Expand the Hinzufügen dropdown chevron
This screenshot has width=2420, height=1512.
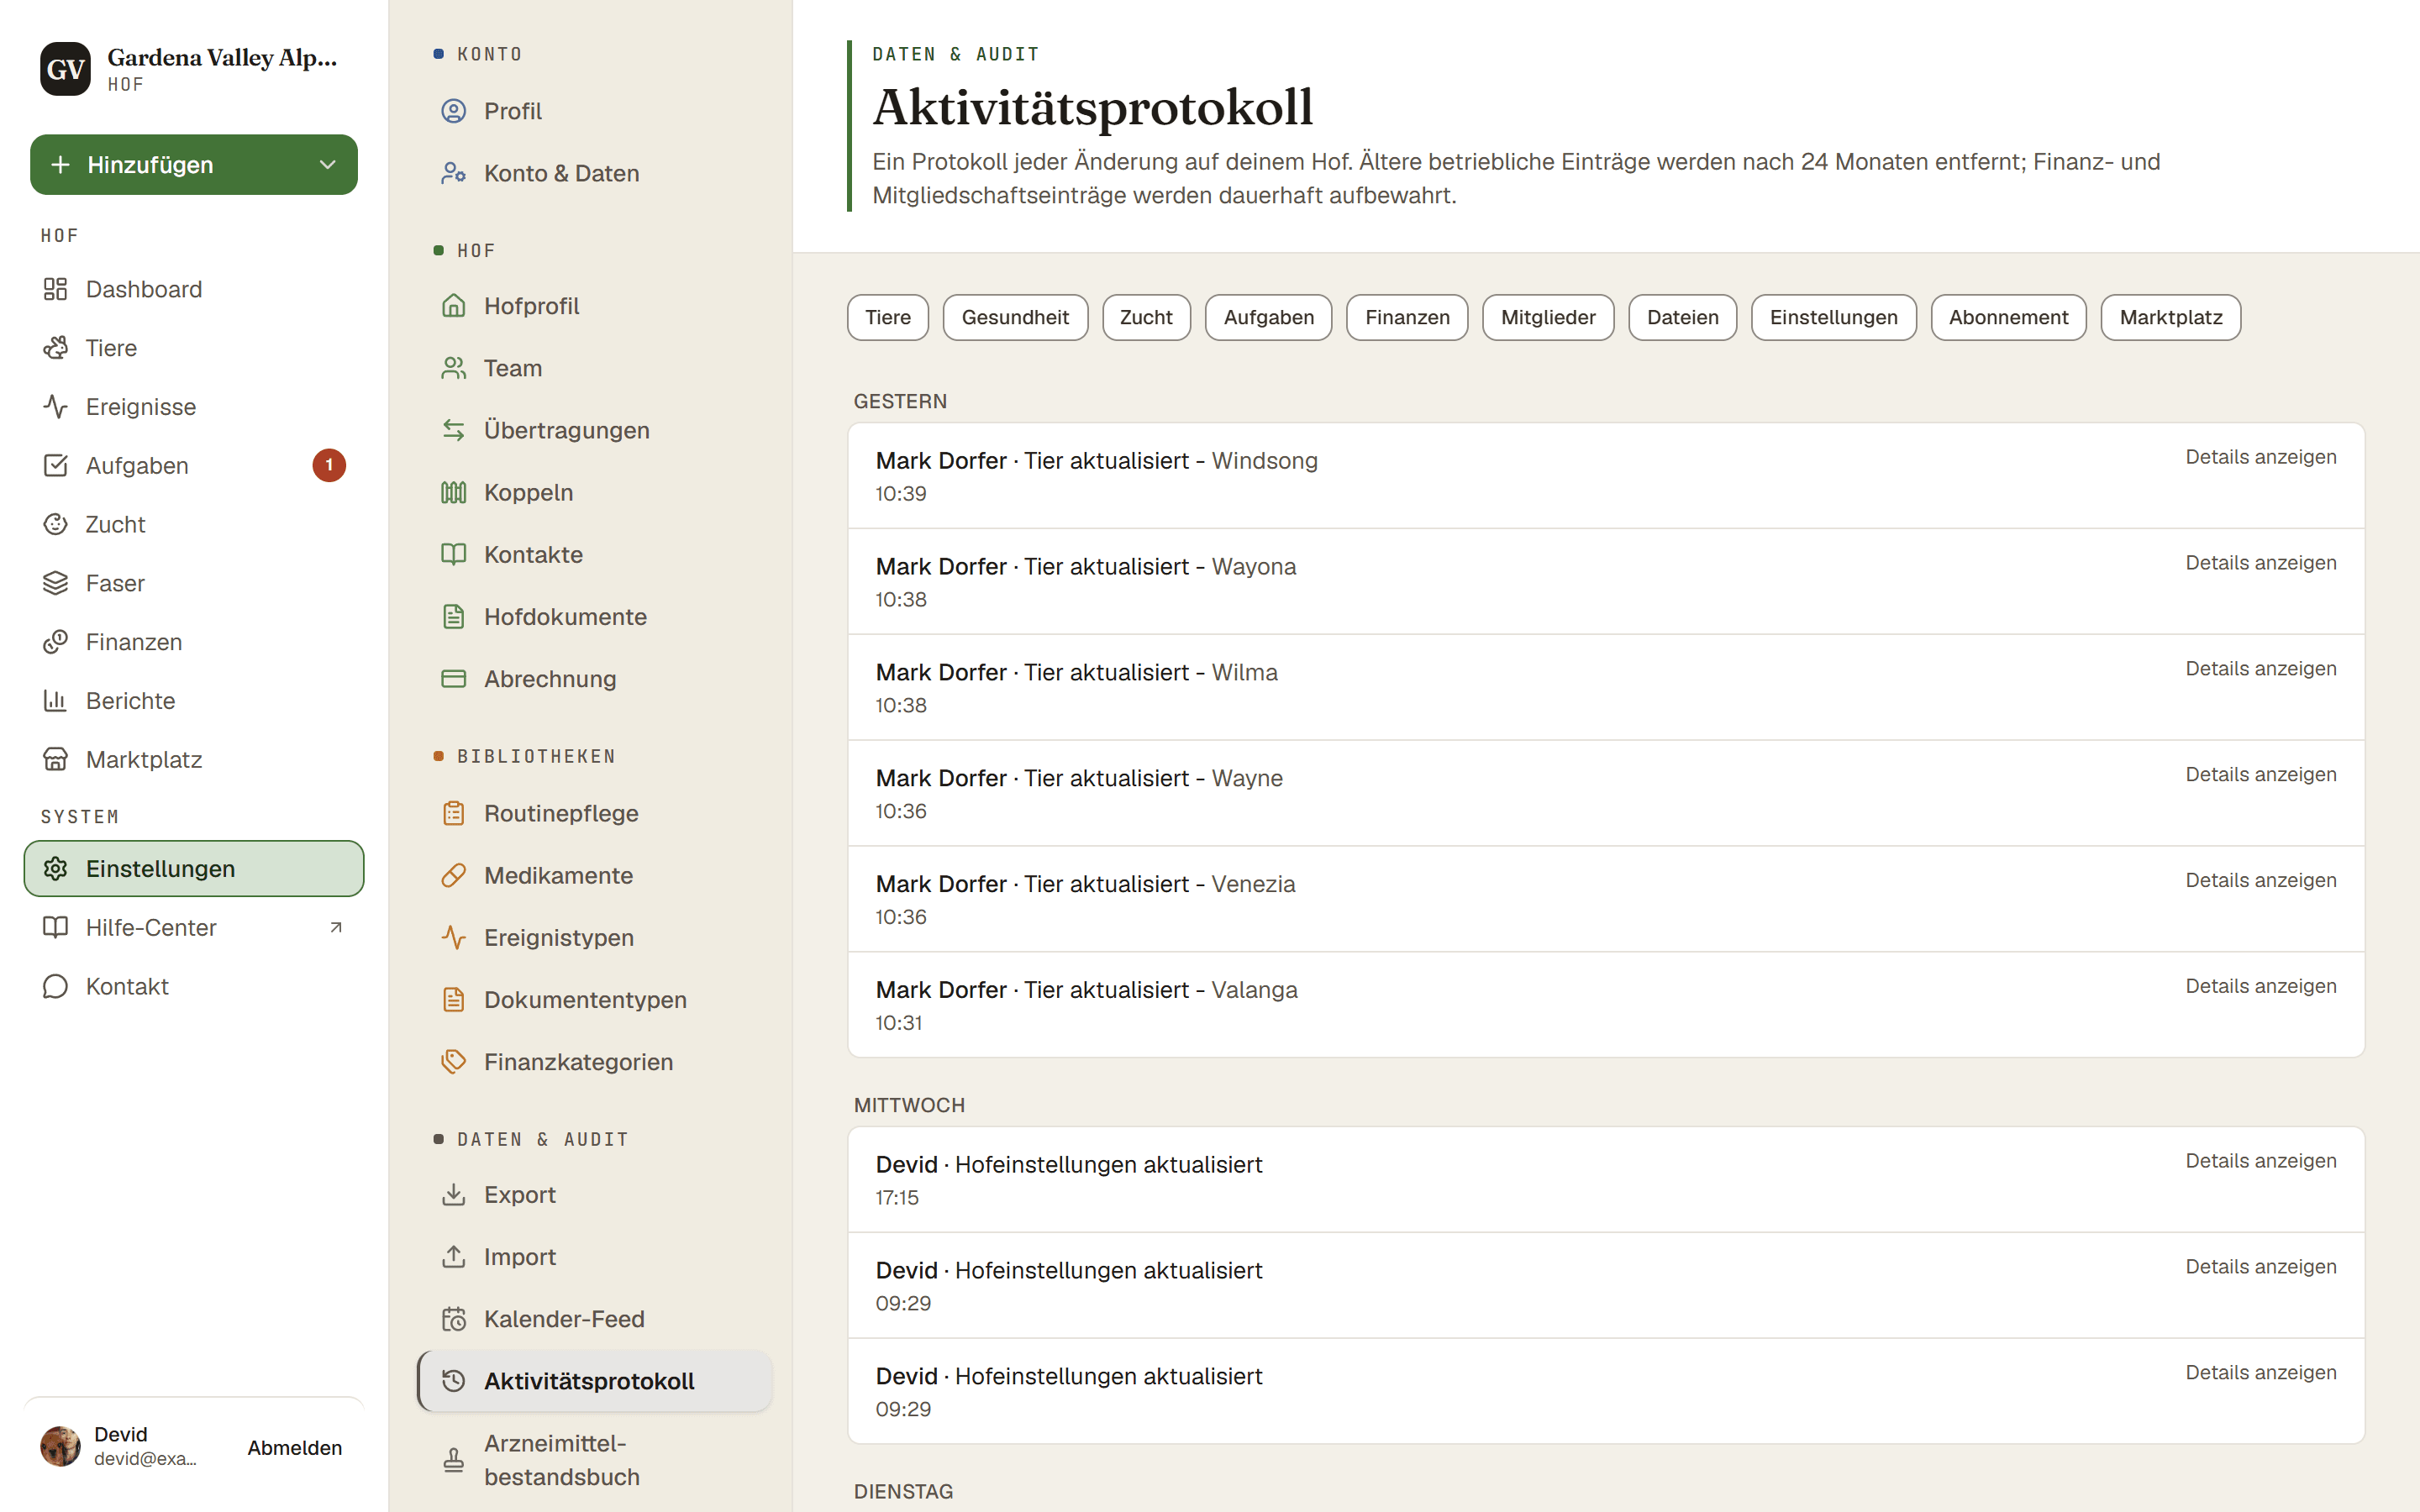(x=327, y=165)
